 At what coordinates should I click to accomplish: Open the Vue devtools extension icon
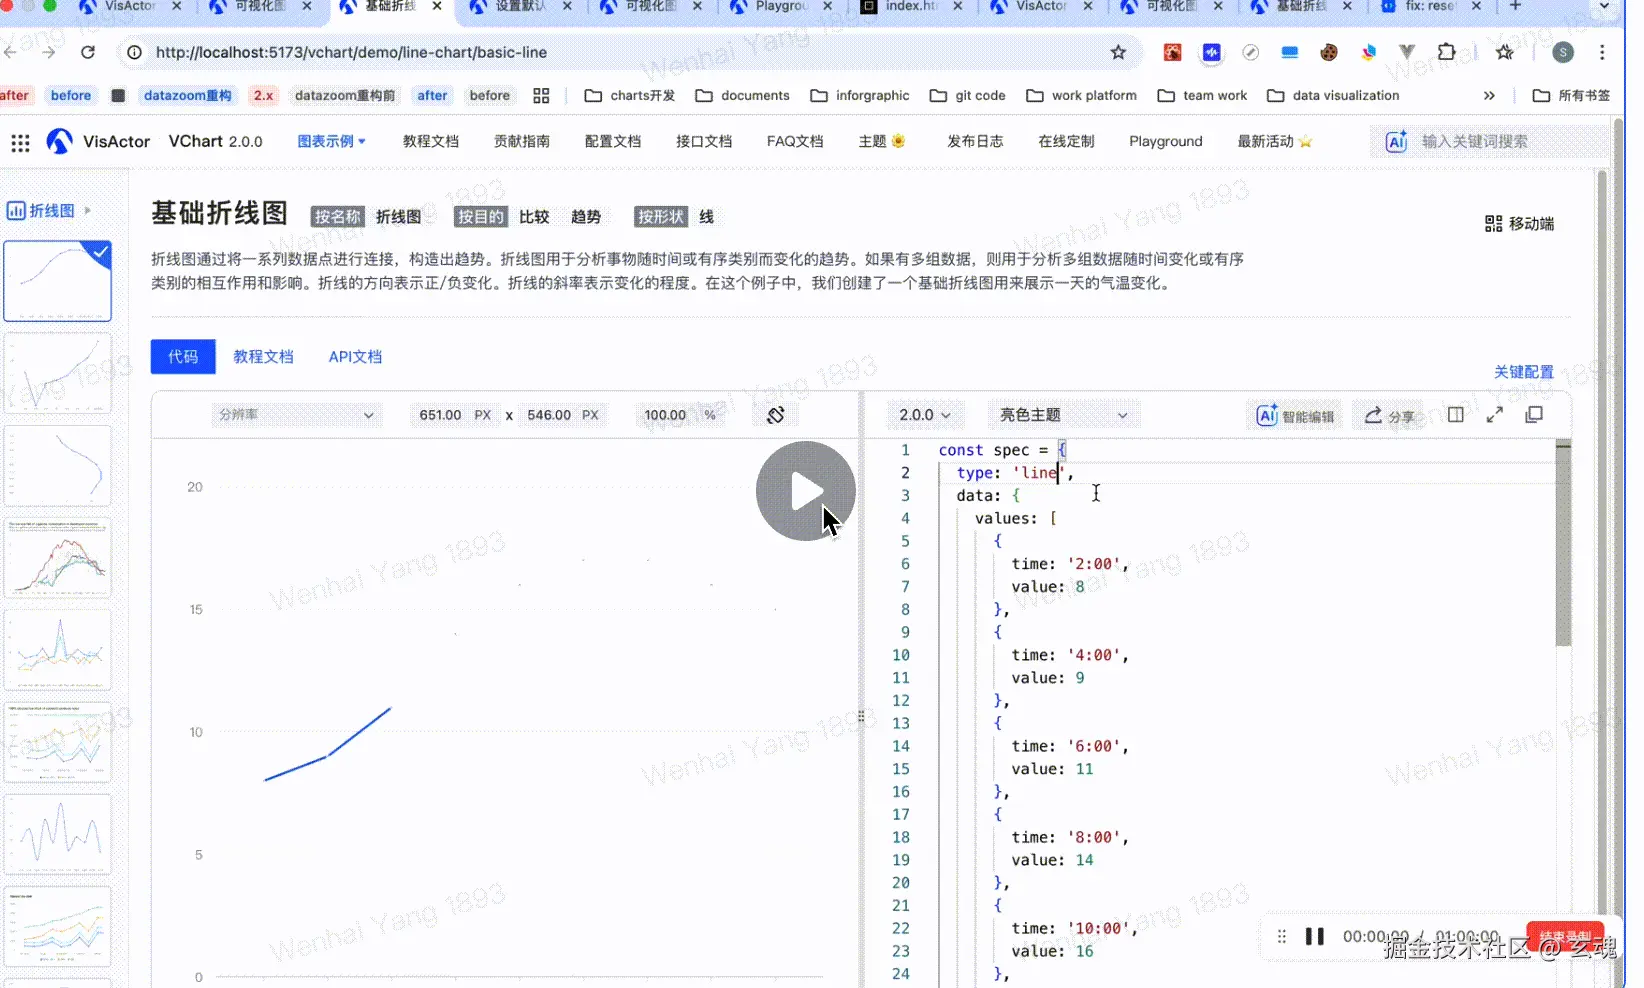tap(1407, 52)
